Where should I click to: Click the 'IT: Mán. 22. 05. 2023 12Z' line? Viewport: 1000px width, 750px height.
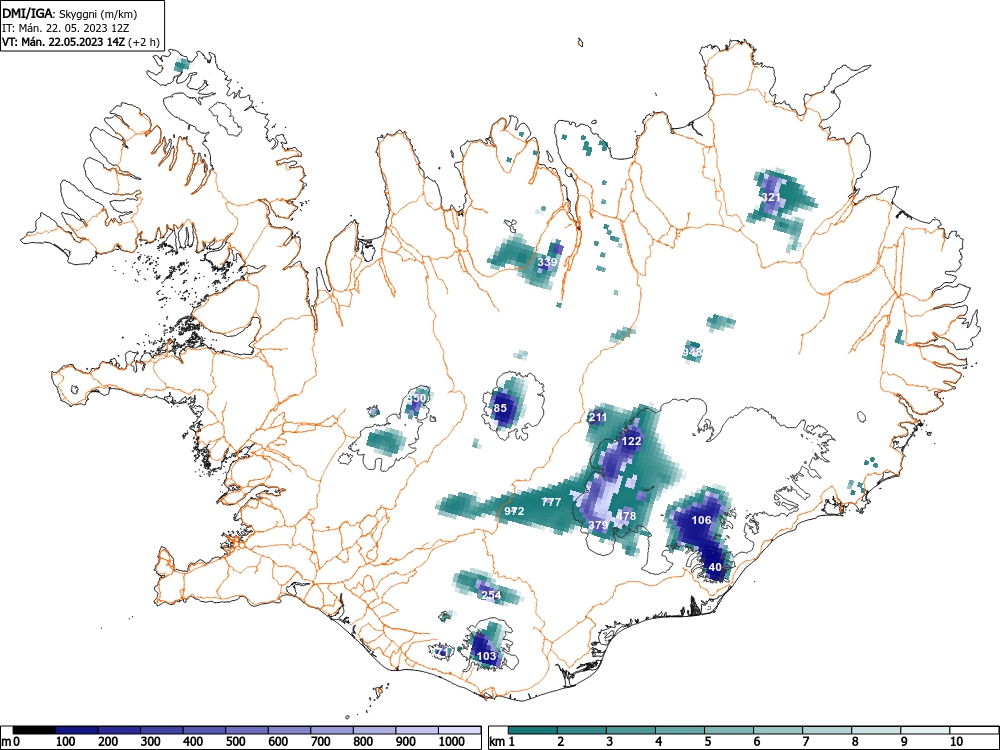[x=64, y=28]
